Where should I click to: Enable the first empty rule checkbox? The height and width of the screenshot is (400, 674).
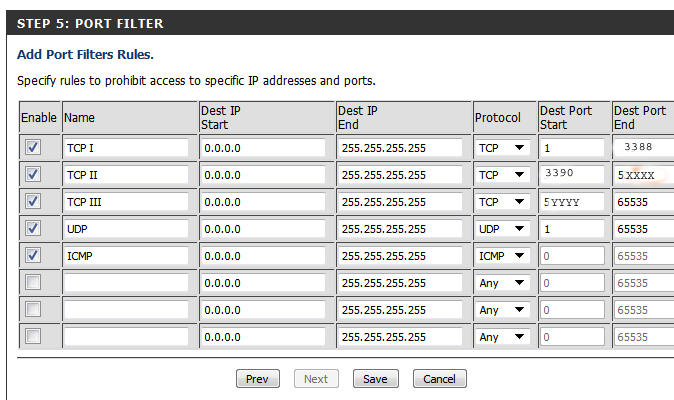33,283
